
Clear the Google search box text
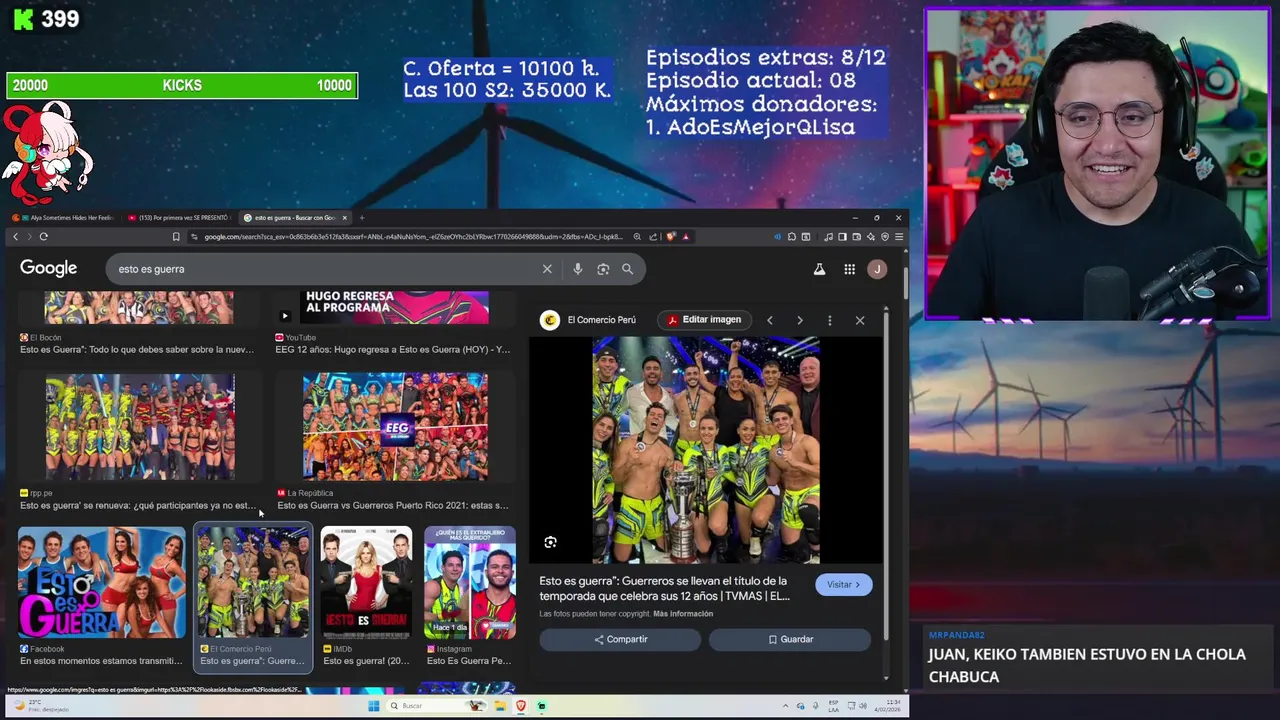click(x=547, y=269)
